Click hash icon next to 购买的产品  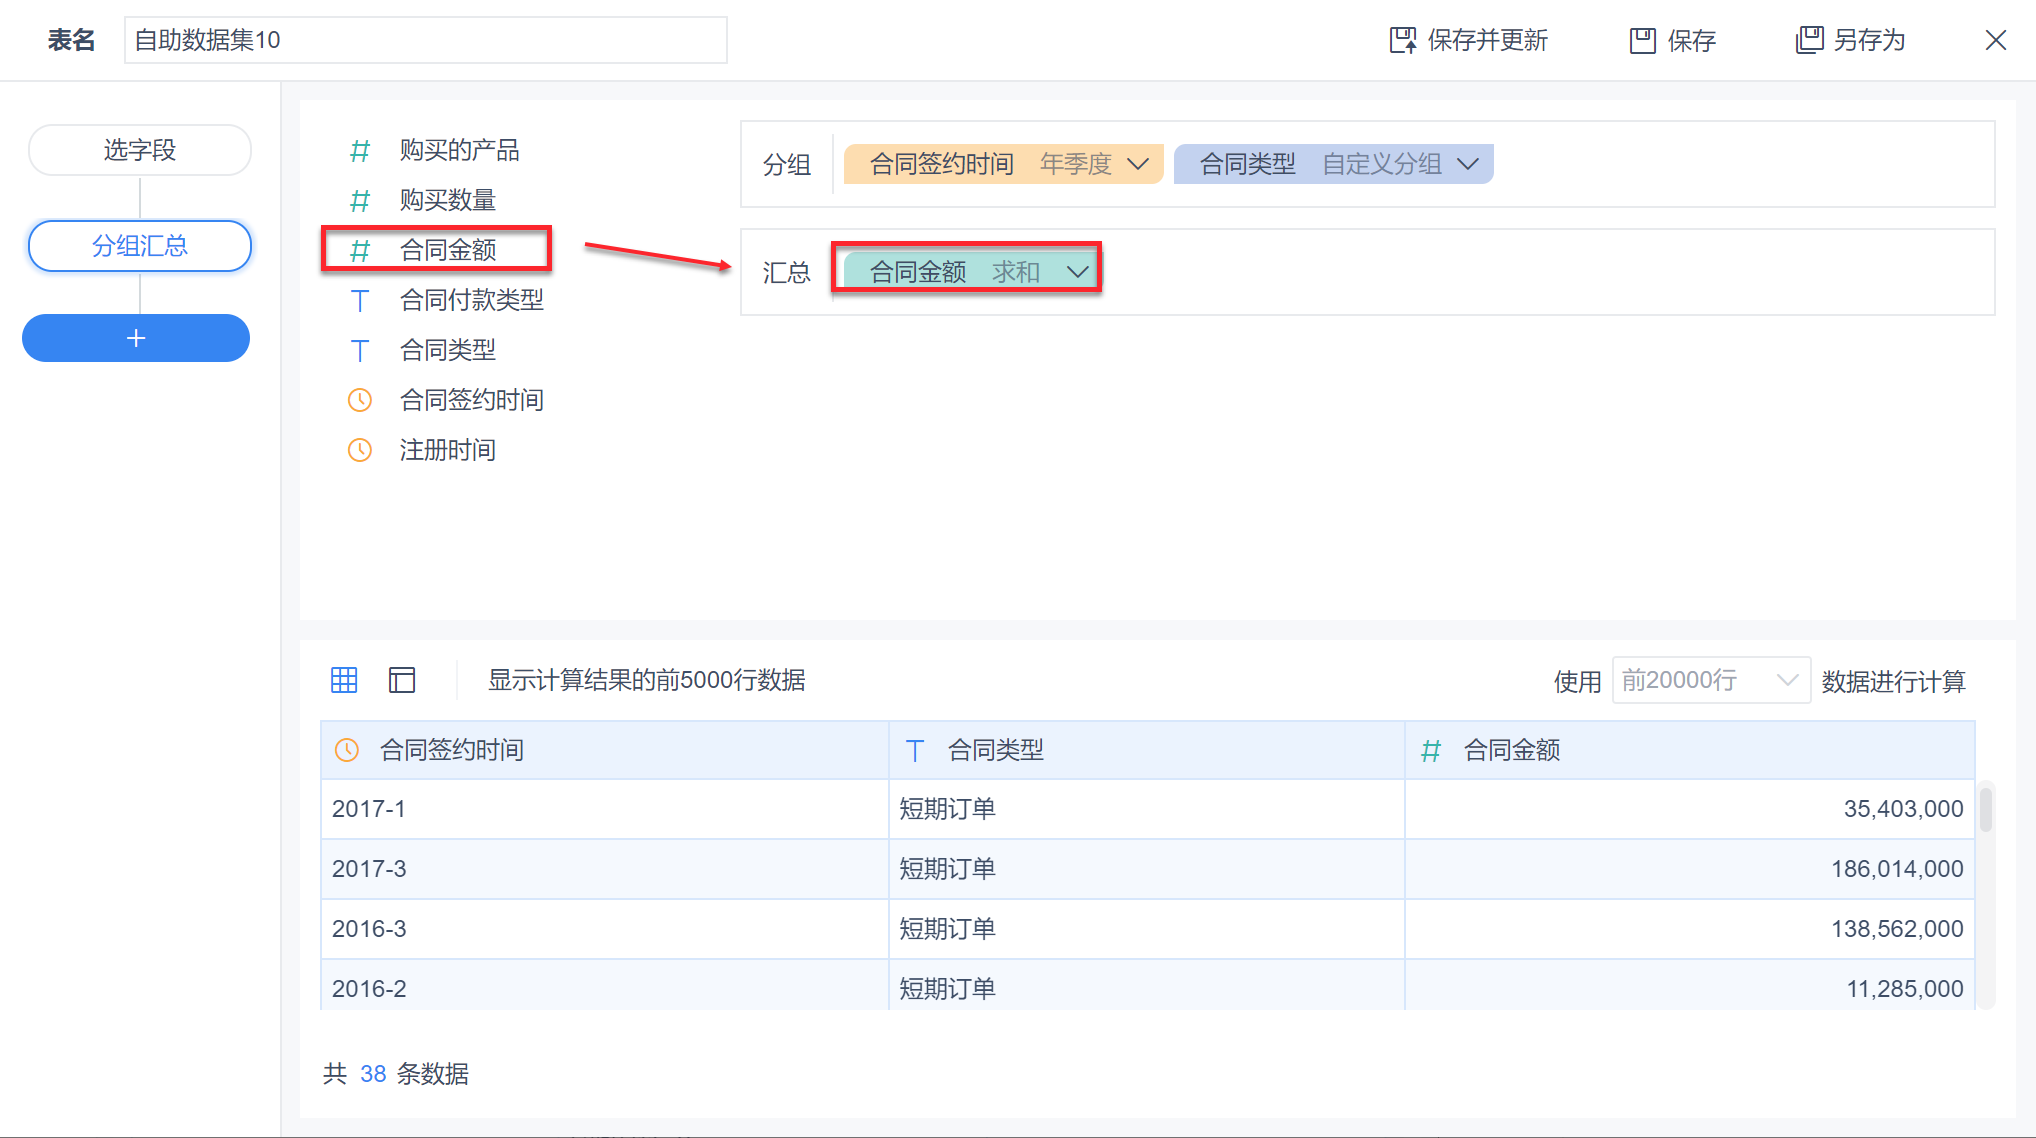point(360,150)
